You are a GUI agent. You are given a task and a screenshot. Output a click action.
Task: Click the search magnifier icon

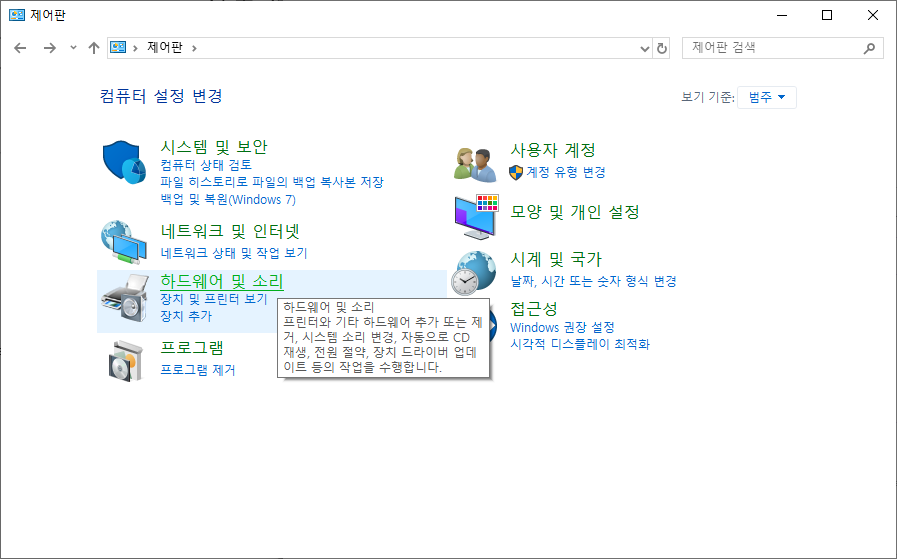pos(870,48)
